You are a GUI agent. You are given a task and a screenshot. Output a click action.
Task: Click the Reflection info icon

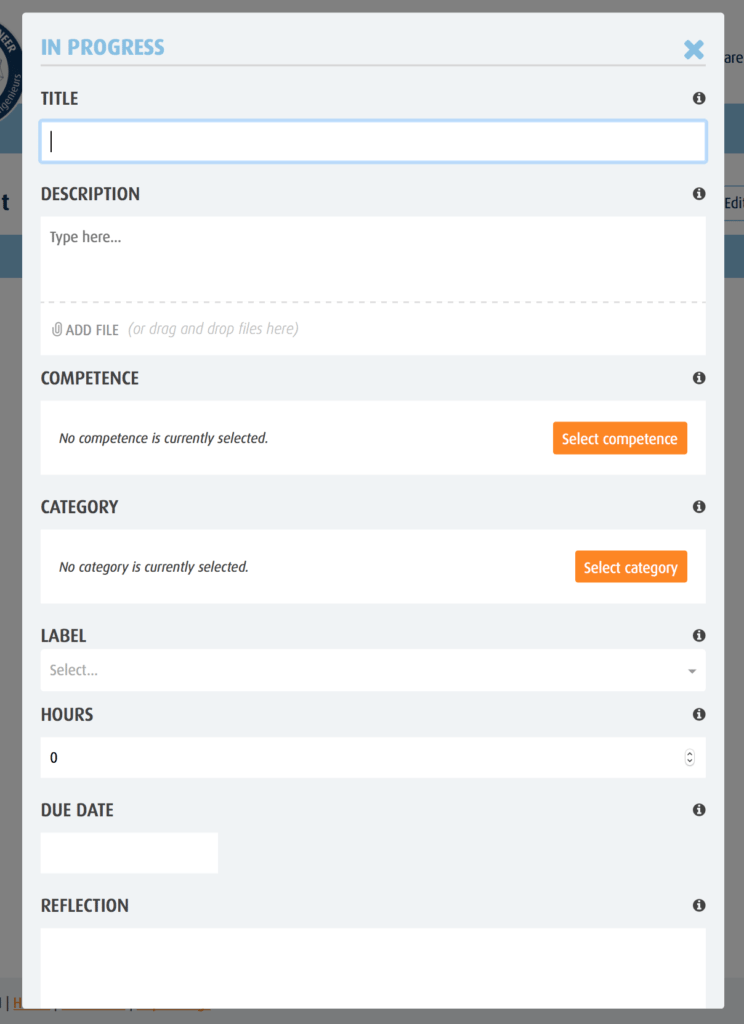tap(699, 905)
